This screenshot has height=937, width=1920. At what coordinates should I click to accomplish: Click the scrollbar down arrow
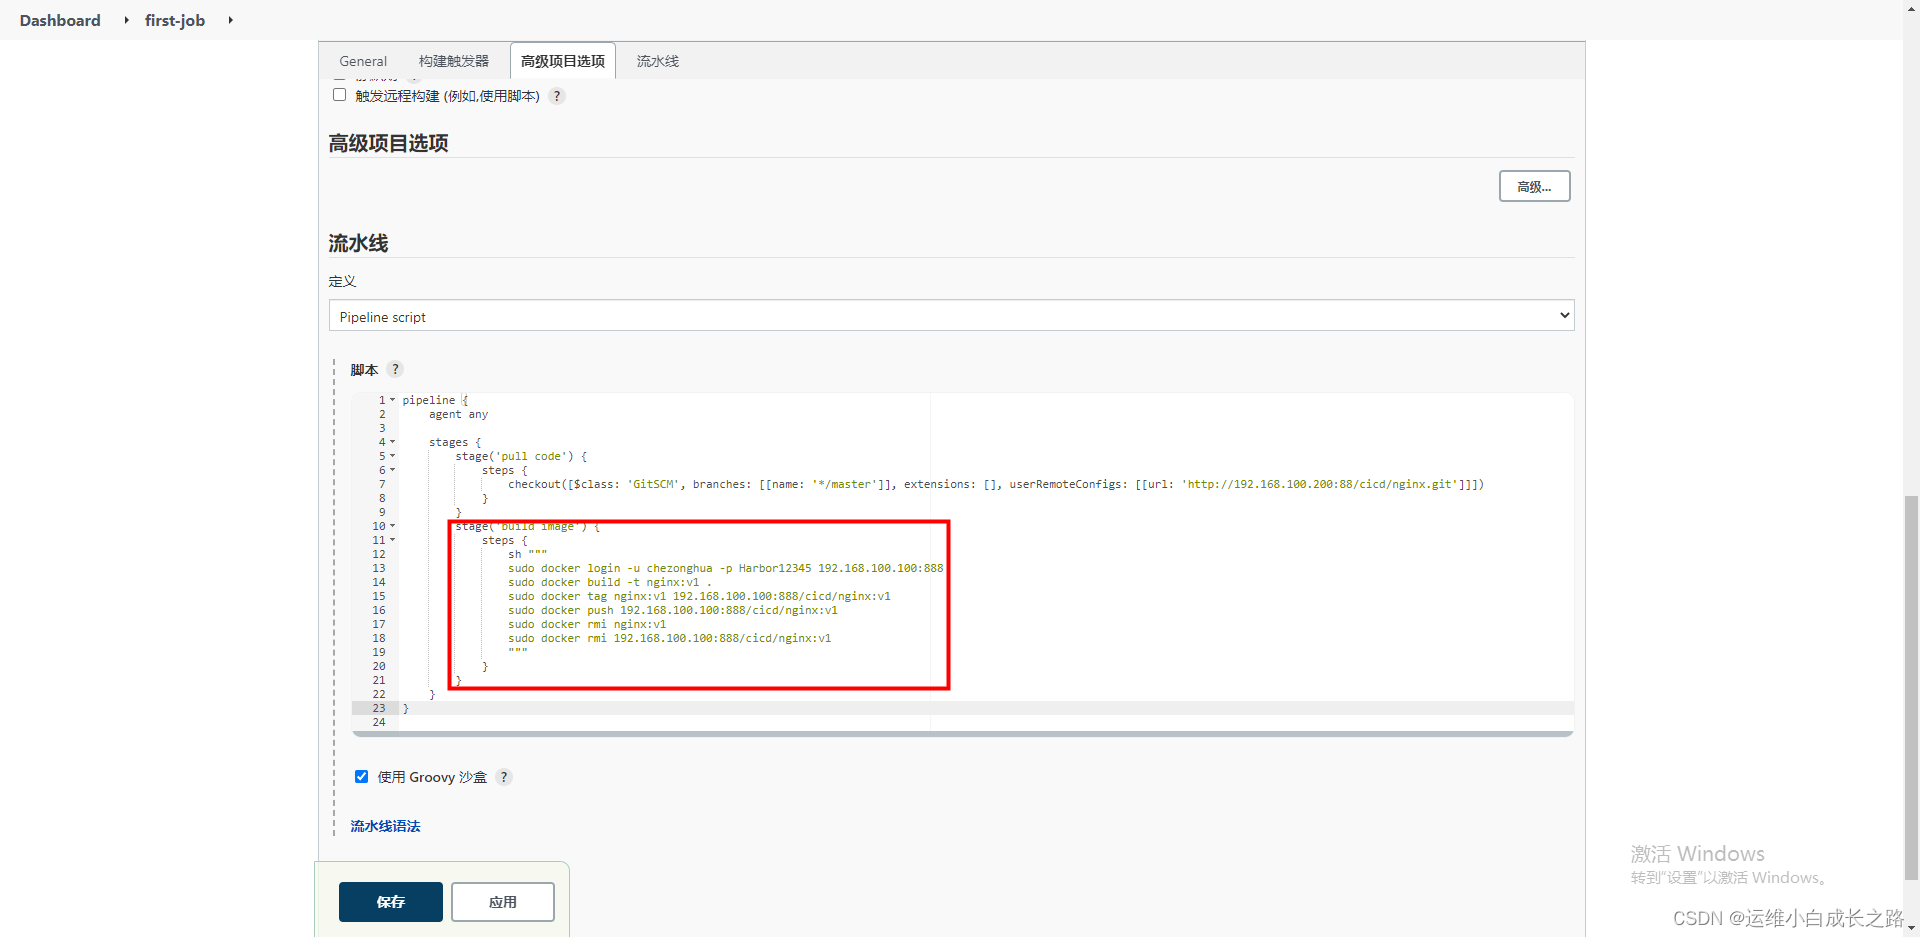(1911, 927)
